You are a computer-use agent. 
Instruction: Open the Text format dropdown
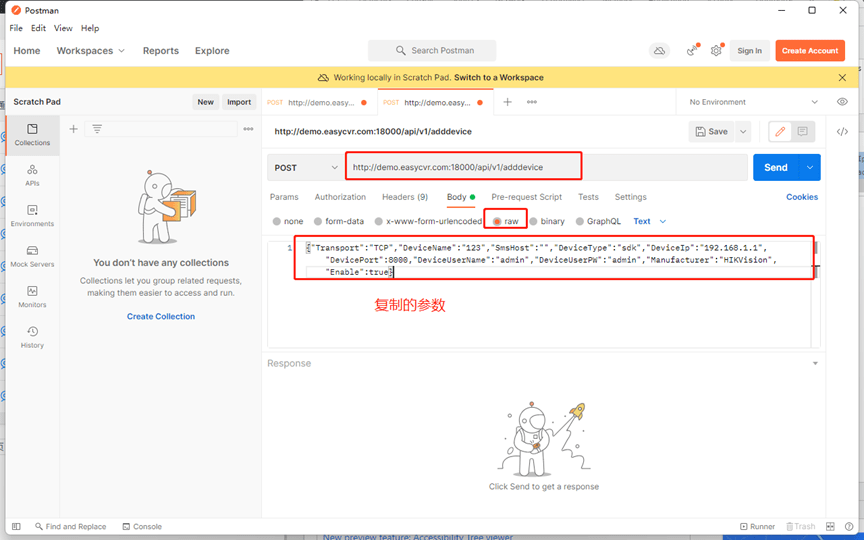pyautogui.click(x=650, y=222)
